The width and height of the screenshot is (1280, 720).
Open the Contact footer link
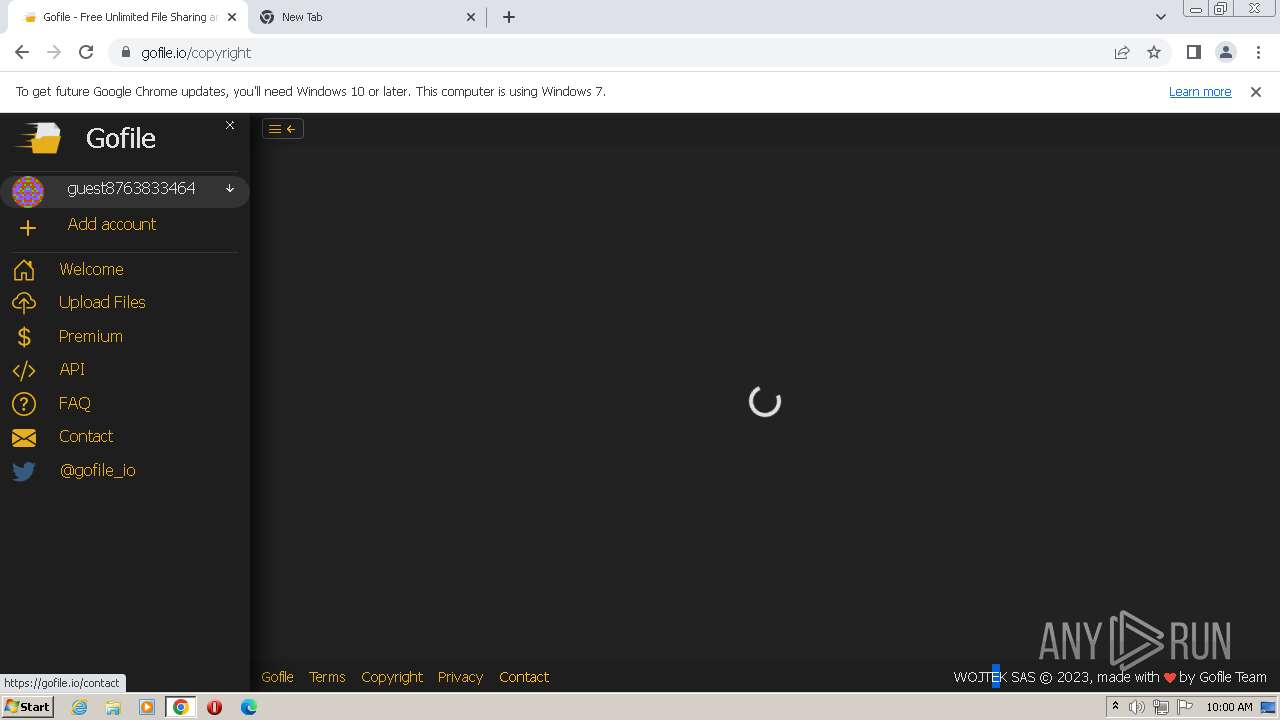(524, 677)
